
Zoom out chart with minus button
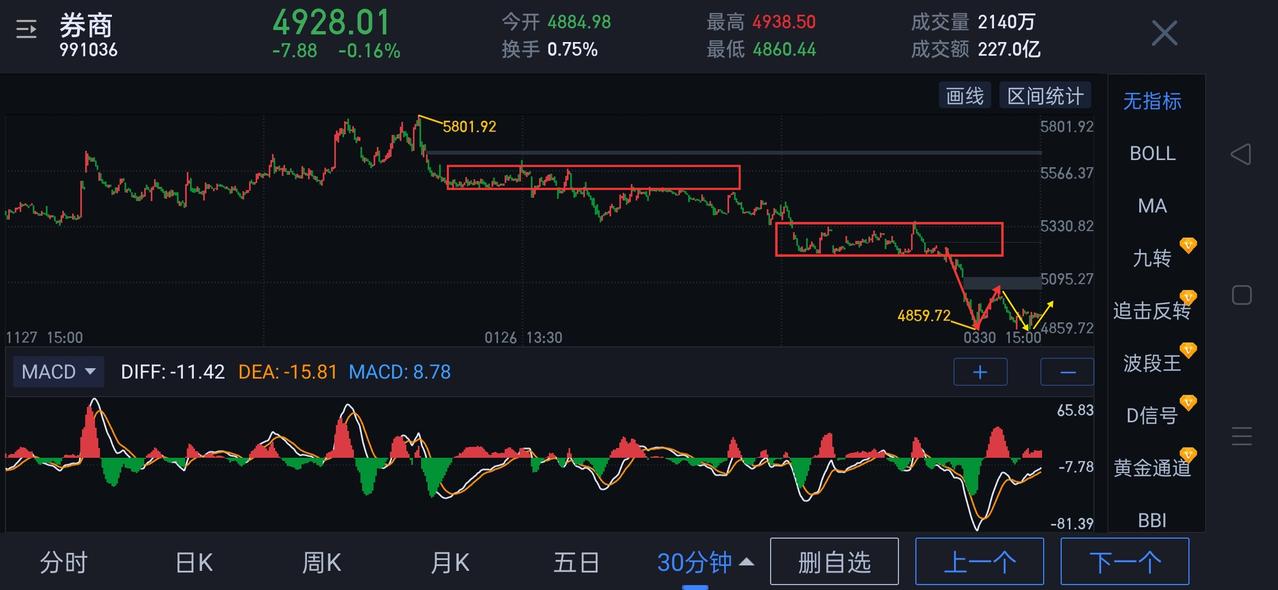click(1067, 372)
